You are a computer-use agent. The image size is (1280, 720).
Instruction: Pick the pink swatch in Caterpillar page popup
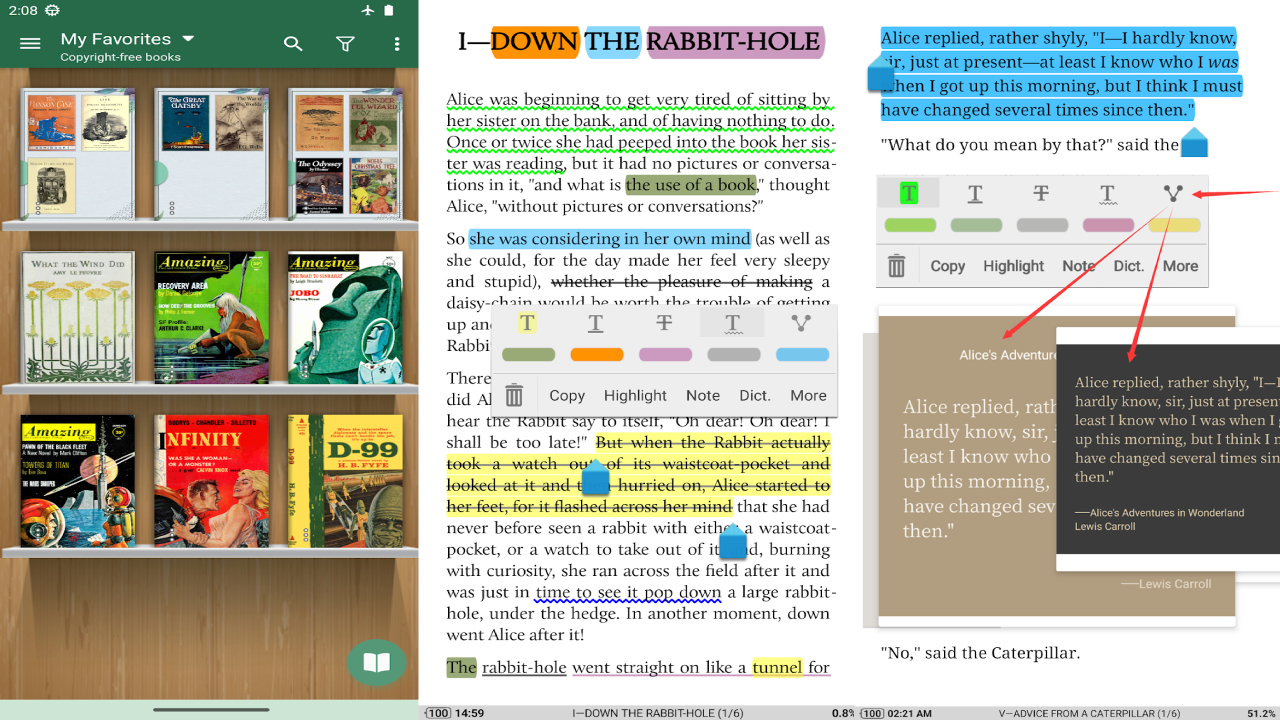coord(1108,225)
